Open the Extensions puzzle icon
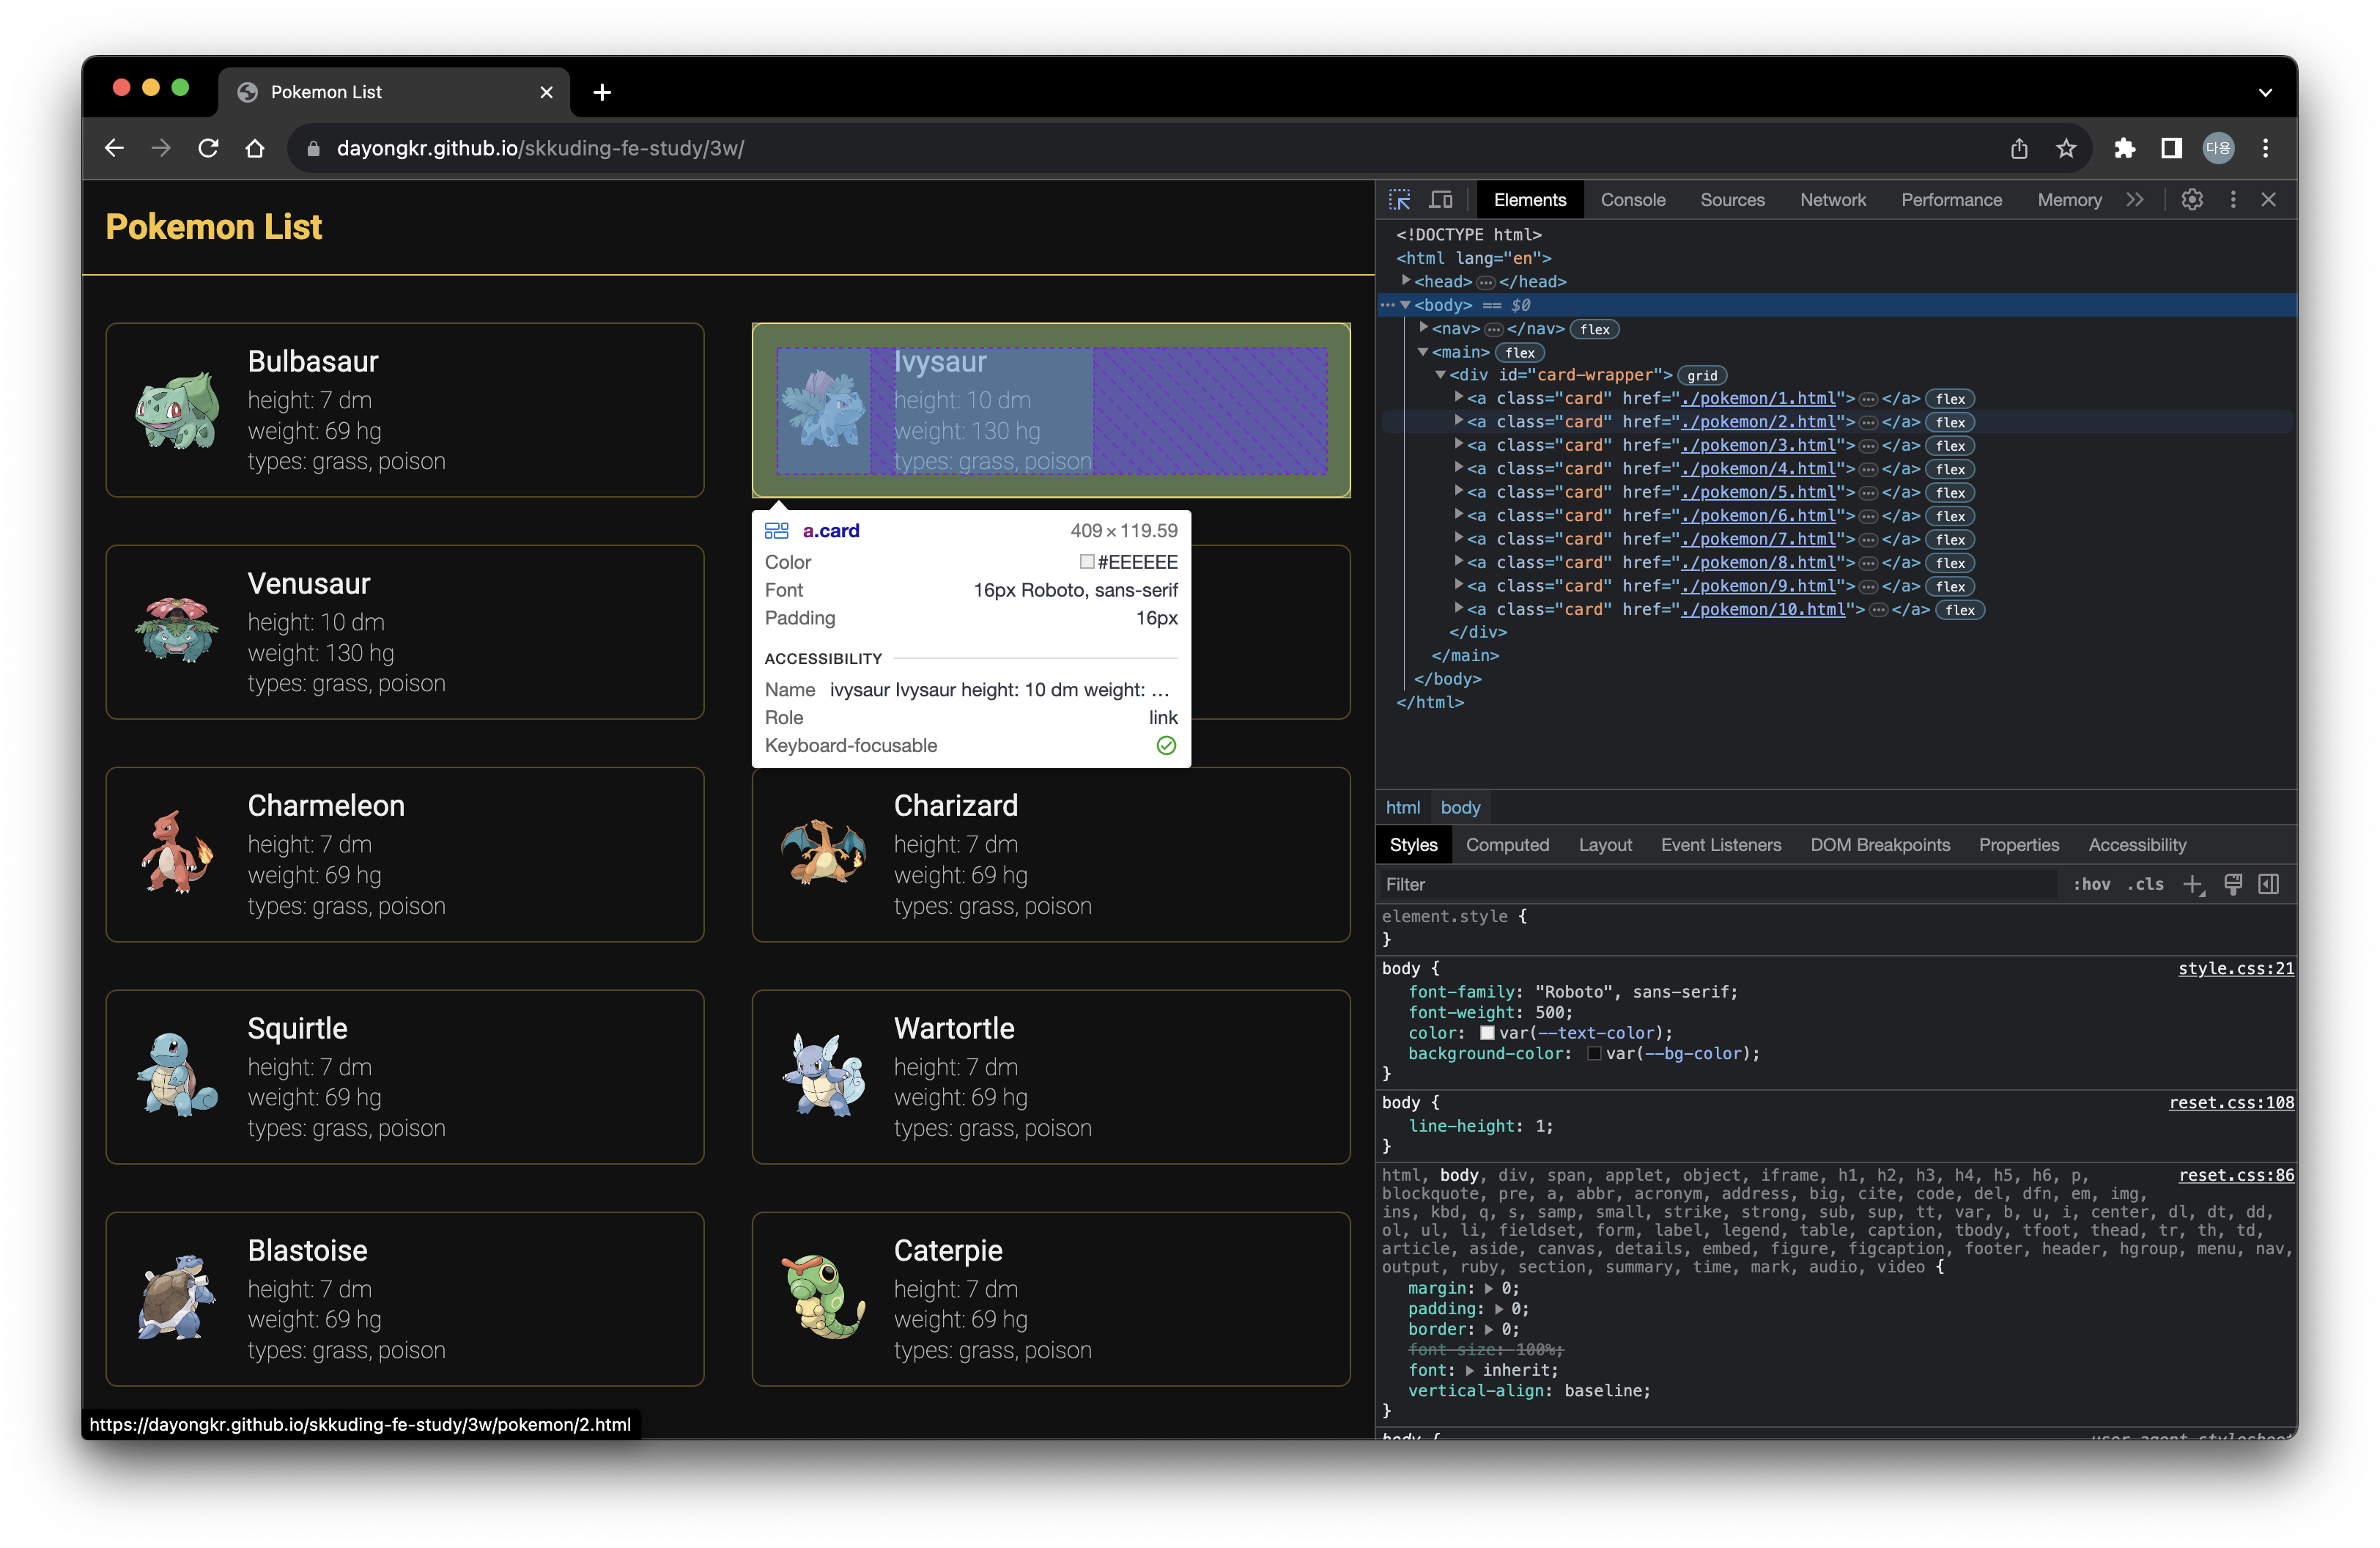The image size is (2380, 1548). point(2124,148)
